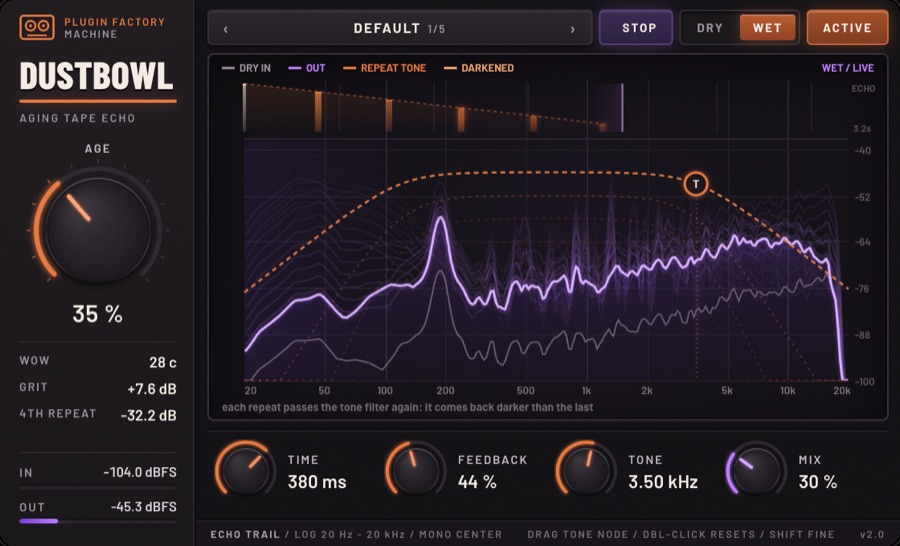
Task: Switch monitoring to DRY
Action: pyautogui.click(x=709, y=28)
